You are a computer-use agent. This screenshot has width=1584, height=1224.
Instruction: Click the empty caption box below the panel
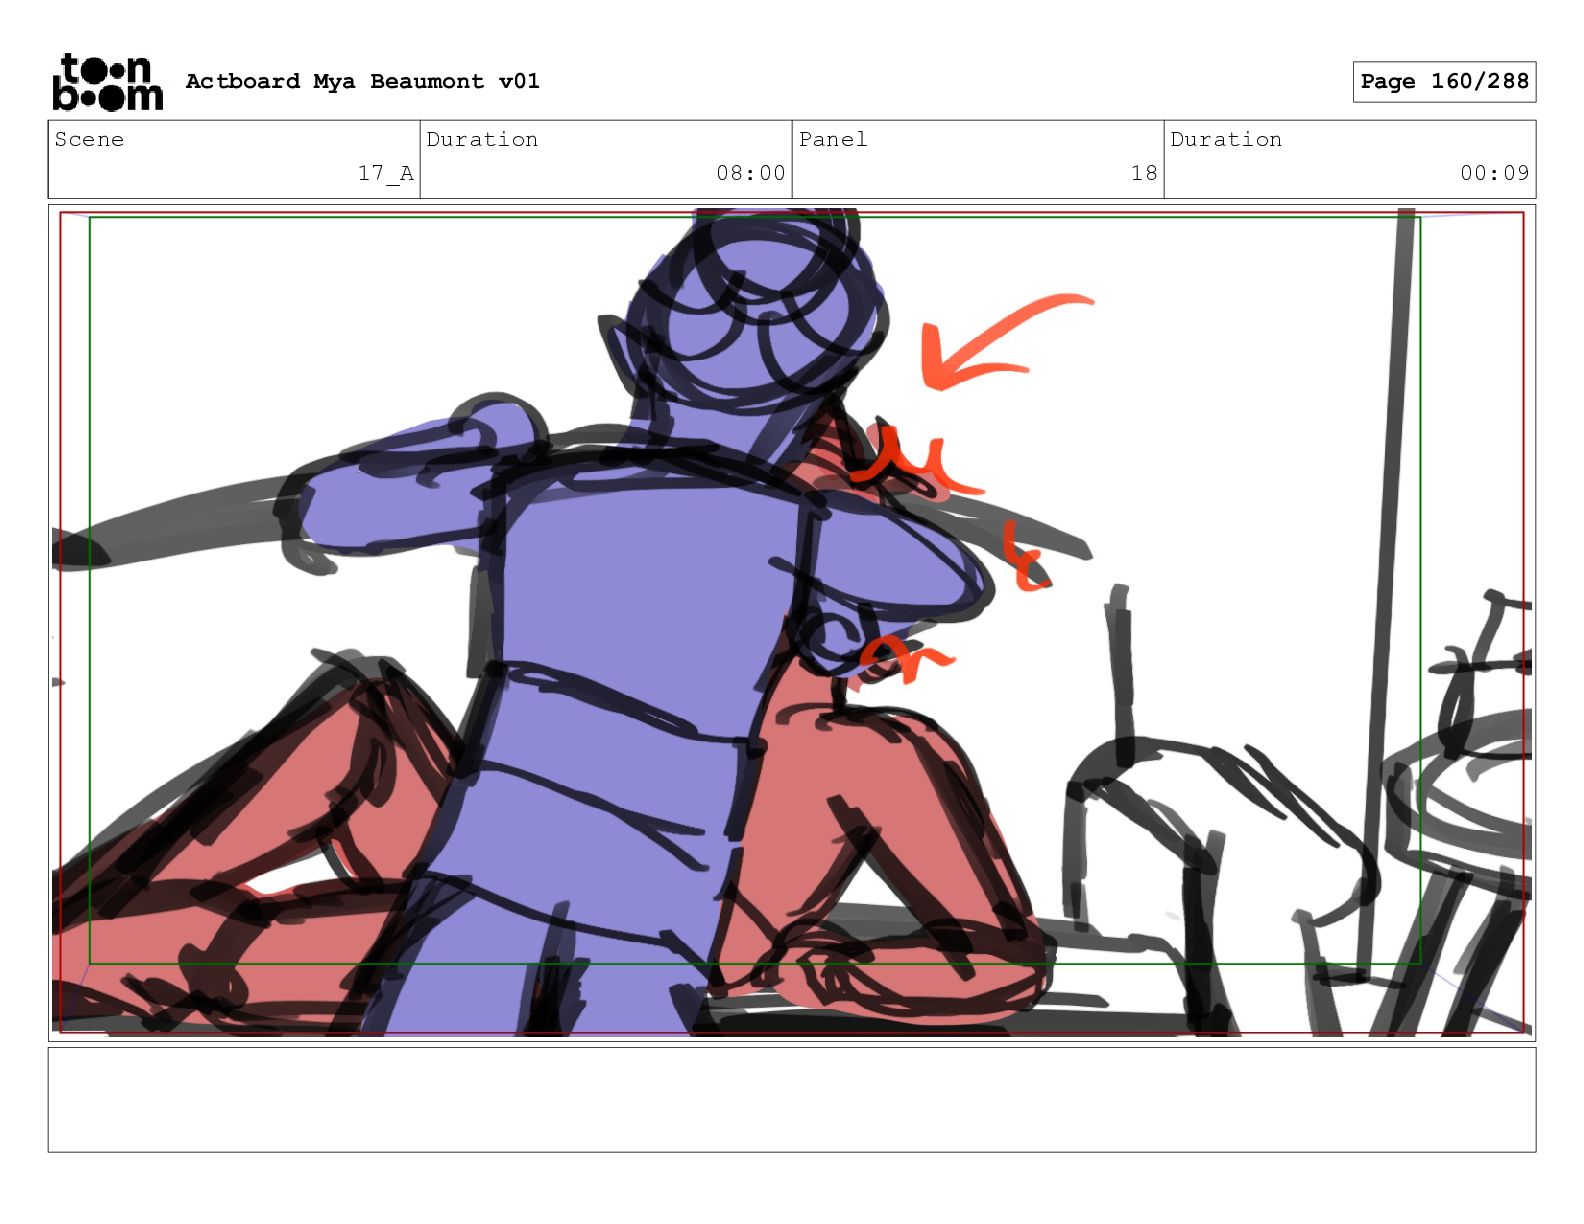pos(792,1100)
